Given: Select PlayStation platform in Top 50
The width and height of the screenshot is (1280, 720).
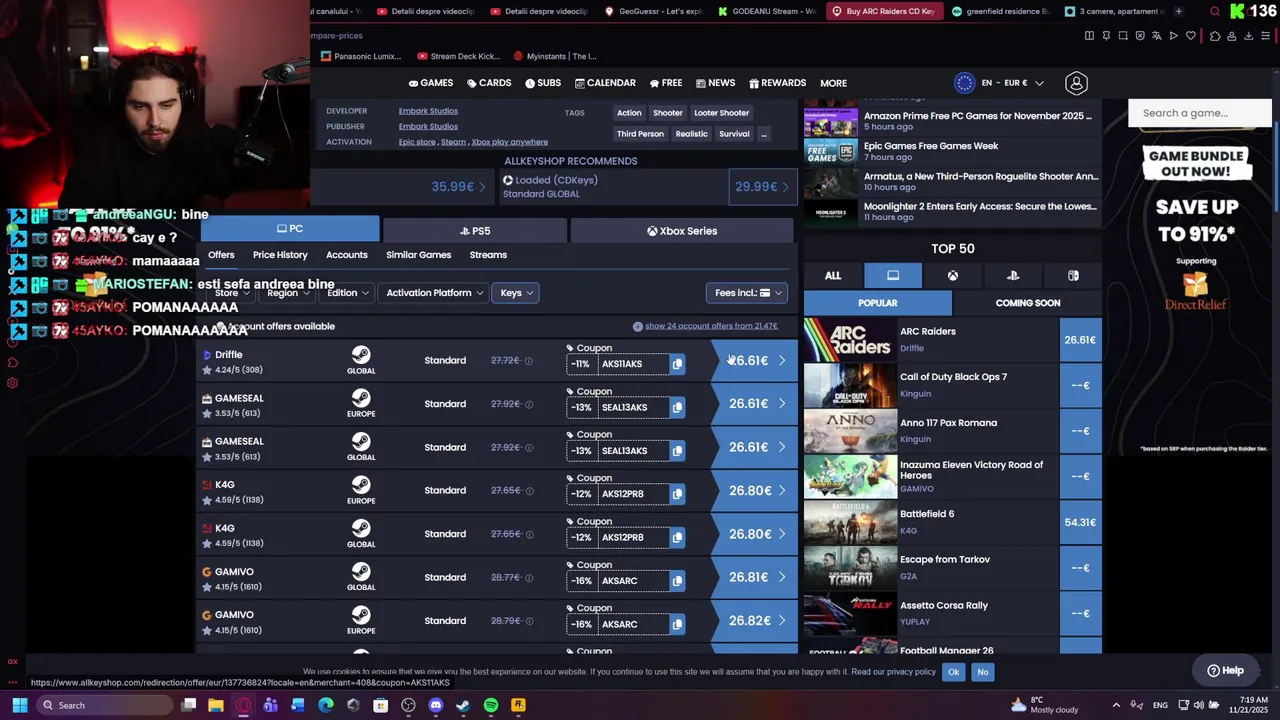Looking at the screenshot, I should point(1013,276).
